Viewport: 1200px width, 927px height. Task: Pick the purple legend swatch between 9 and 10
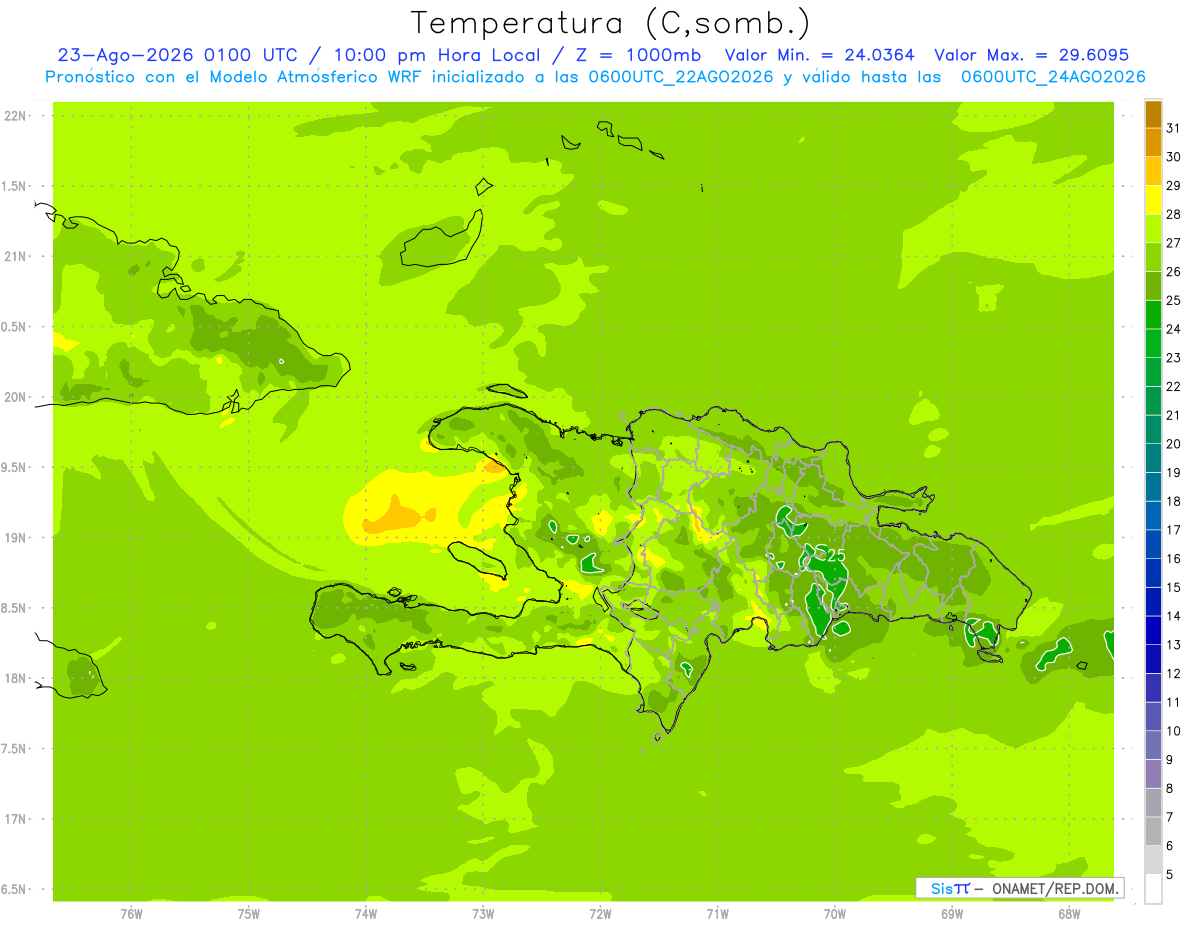(x=1153, y=745)
